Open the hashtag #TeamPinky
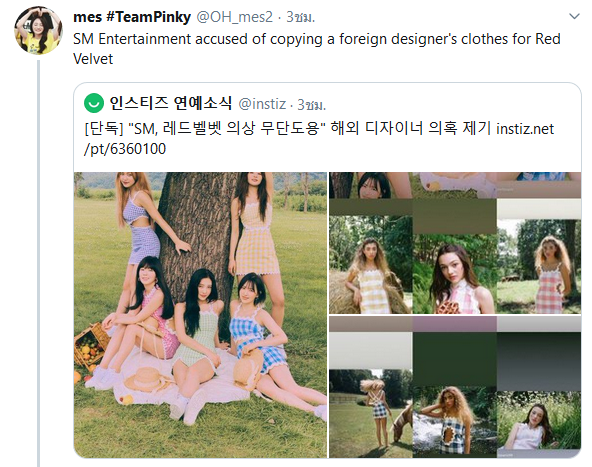Image resolution: width=592 pixels, height=467 pixels. point(148,17)
